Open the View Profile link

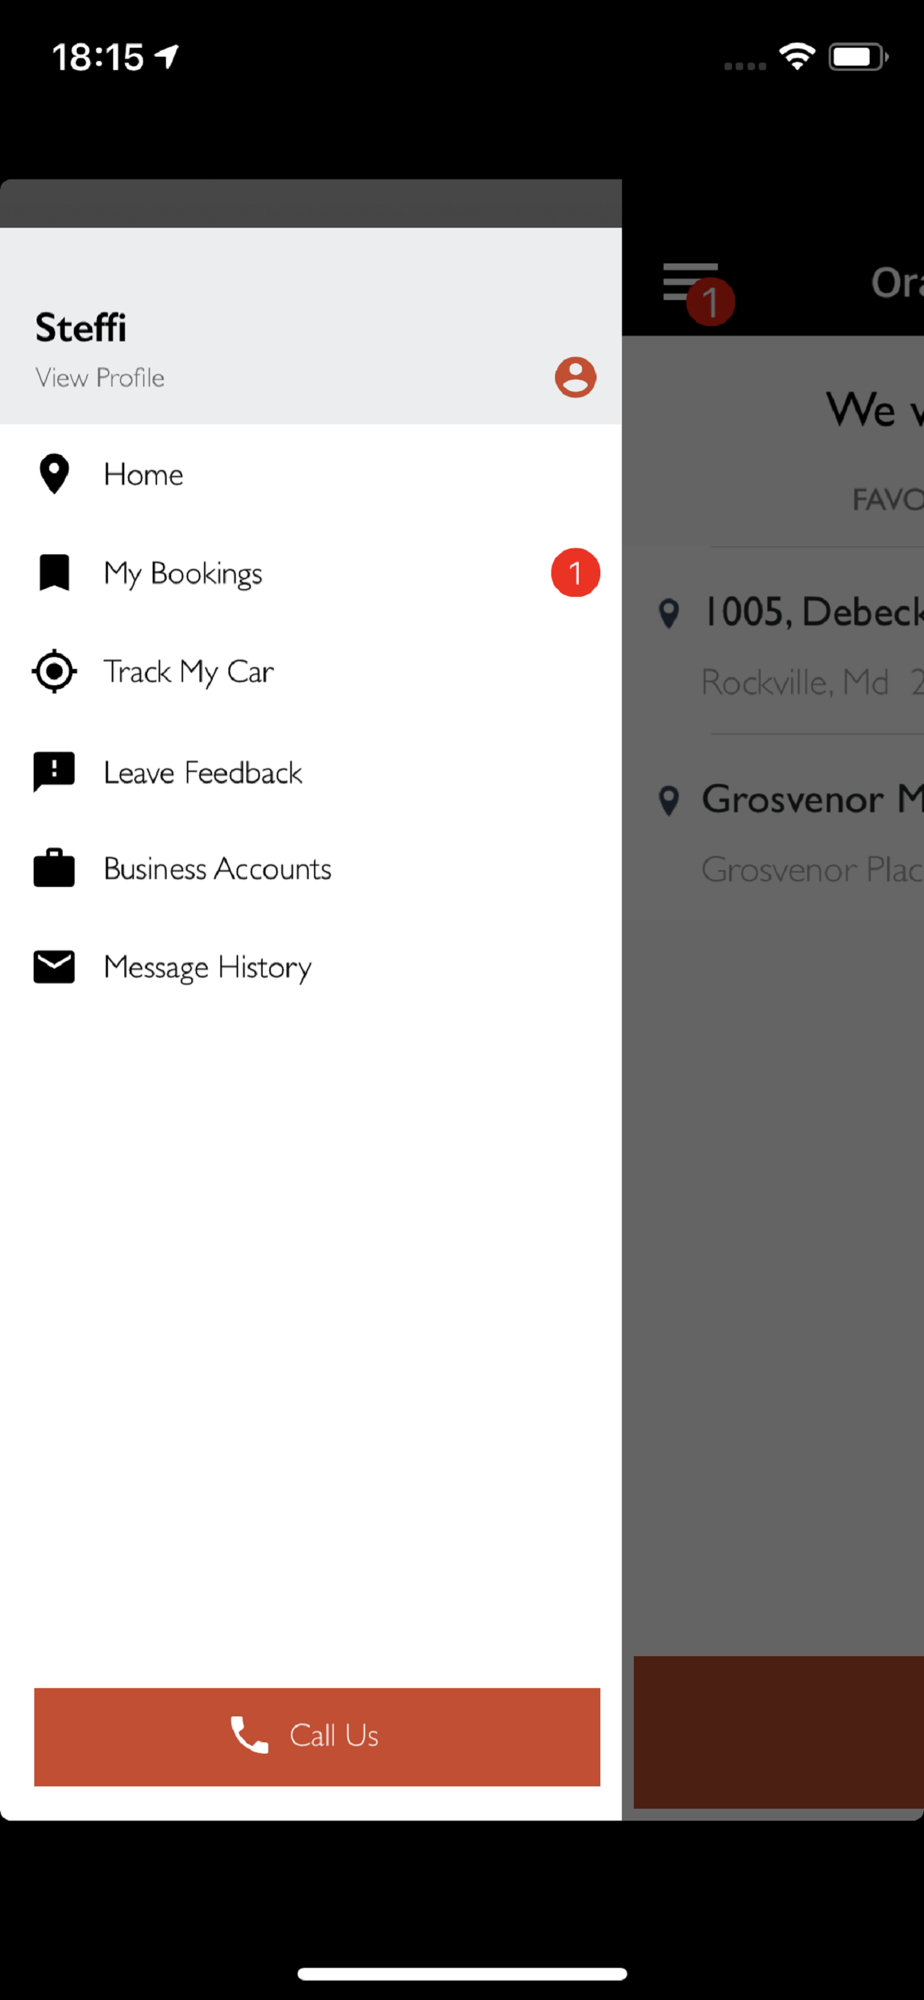click(100, 378)
